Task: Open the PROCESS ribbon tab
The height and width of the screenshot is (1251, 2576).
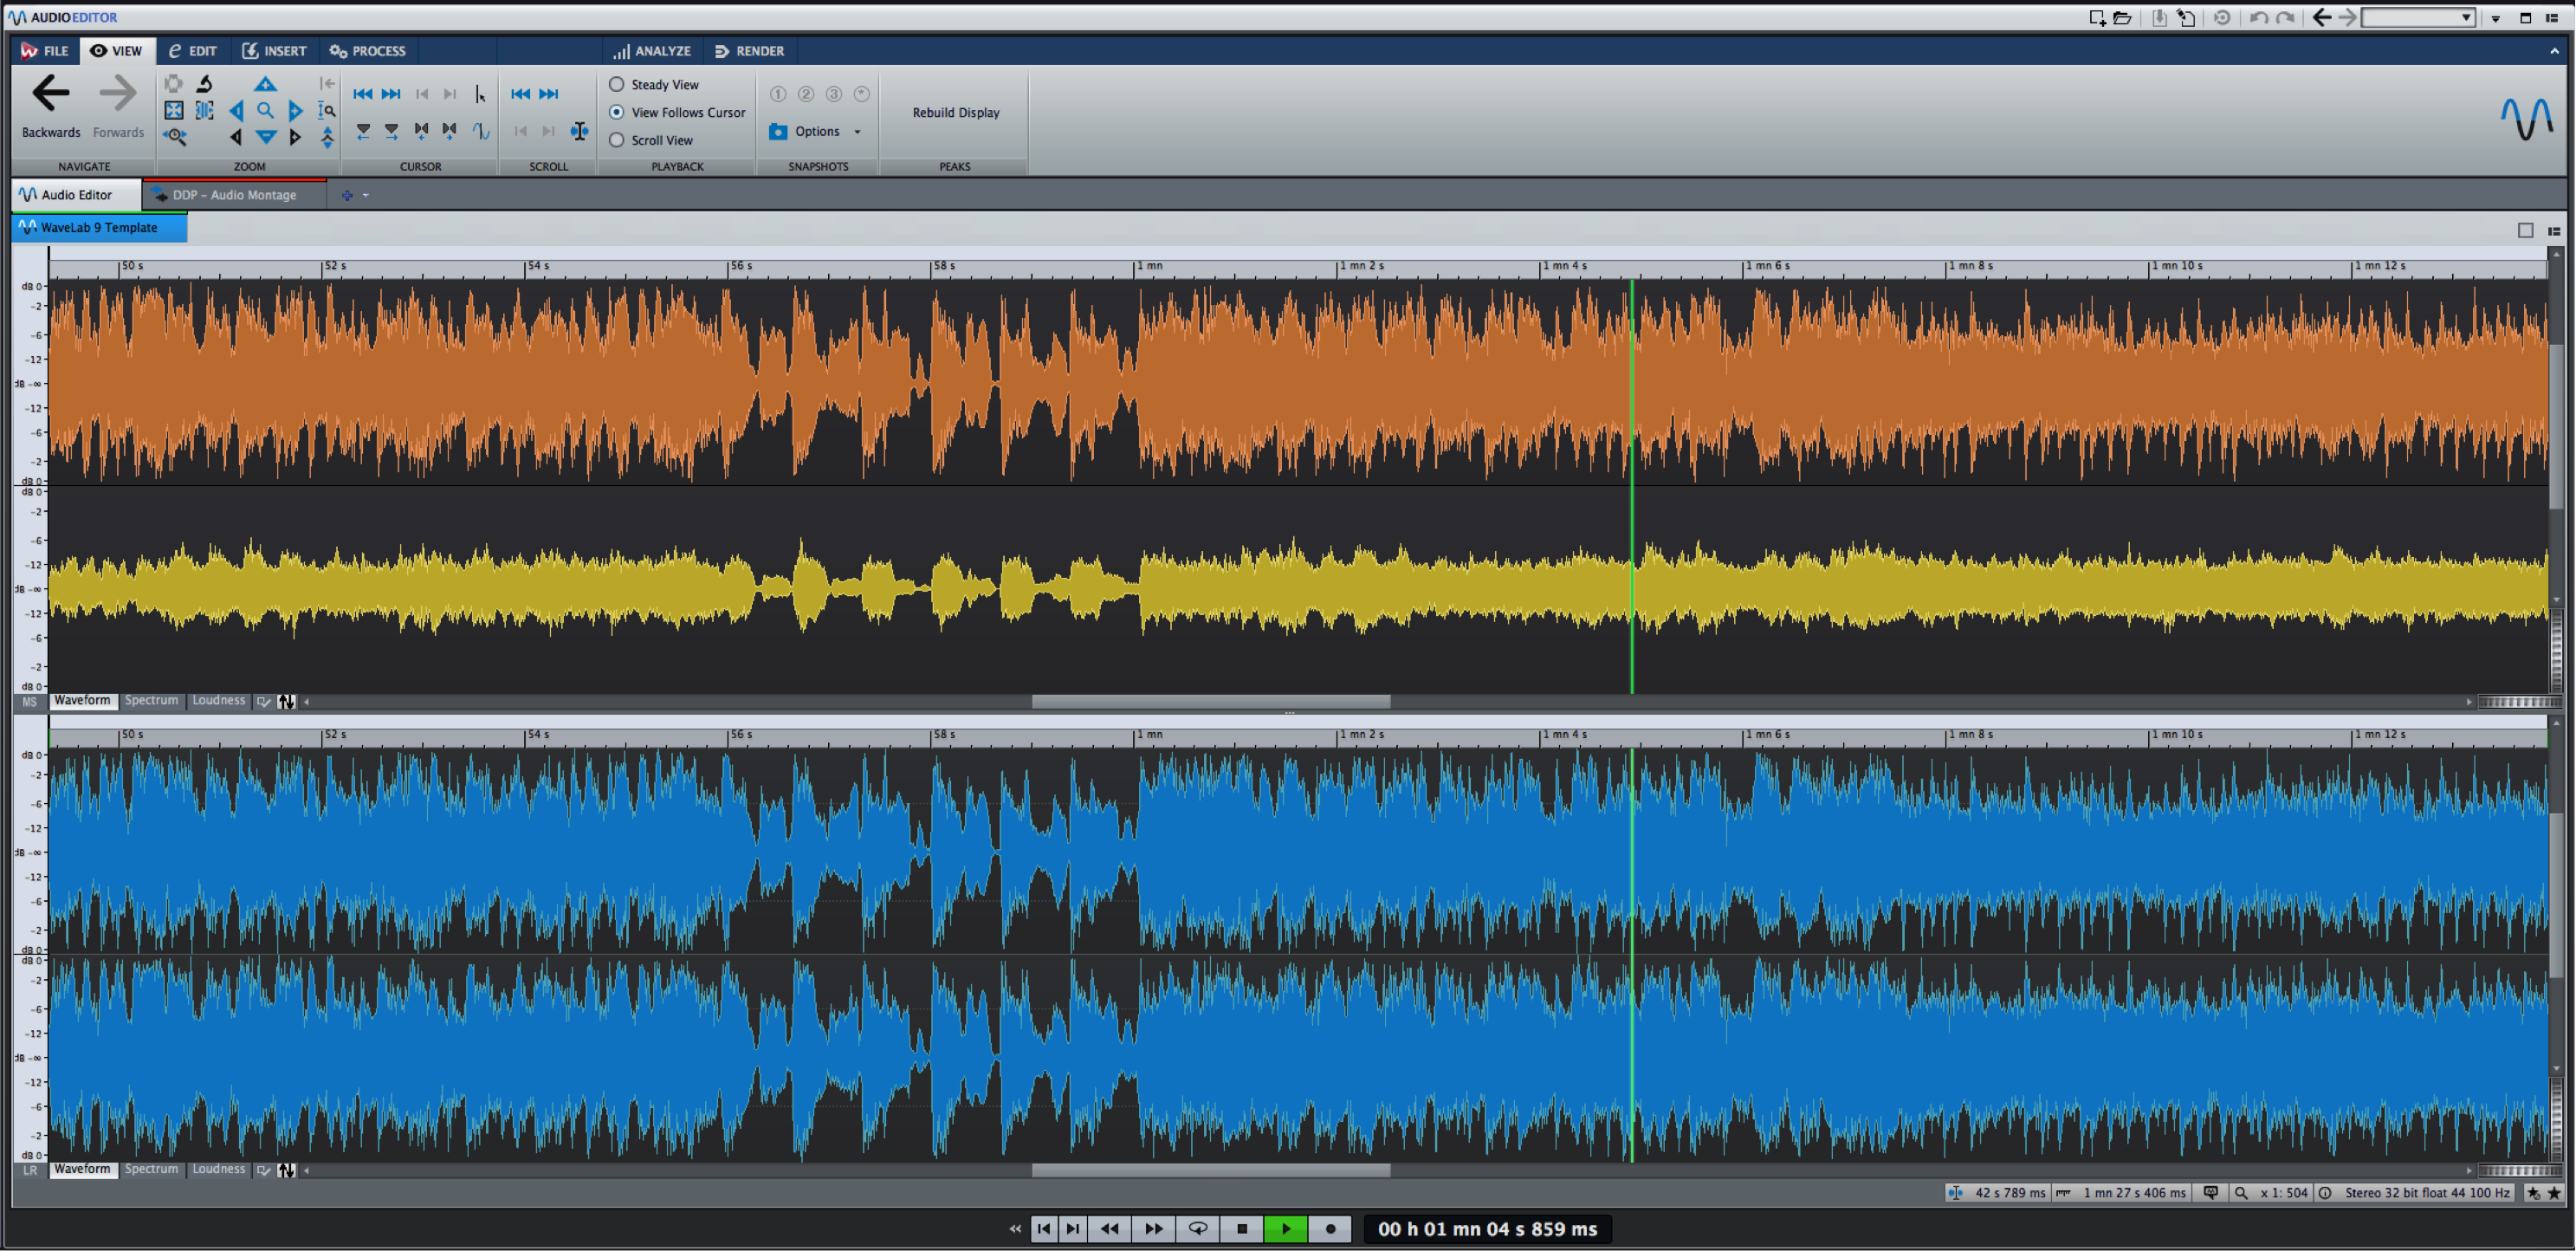Action: (x=368, y=51)
